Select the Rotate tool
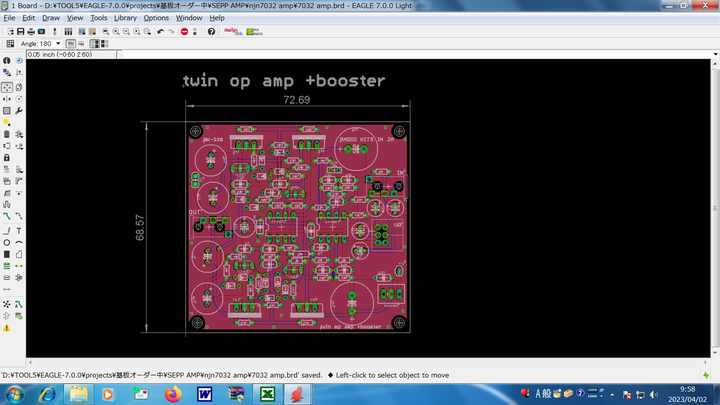Screen dimensions: 720x405 tap(19, 99)
